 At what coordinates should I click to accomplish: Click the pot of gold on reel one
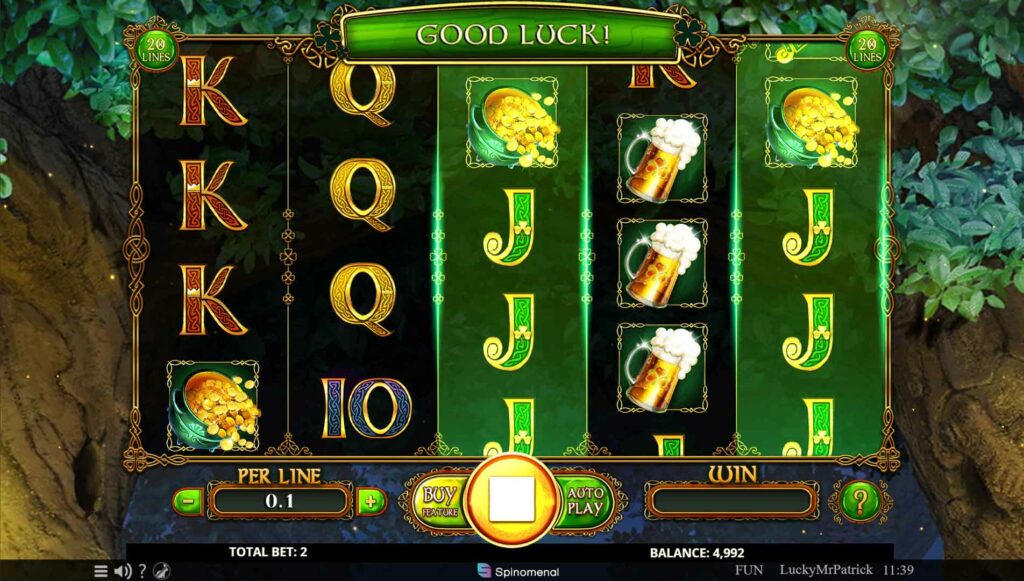click(213, 407)
